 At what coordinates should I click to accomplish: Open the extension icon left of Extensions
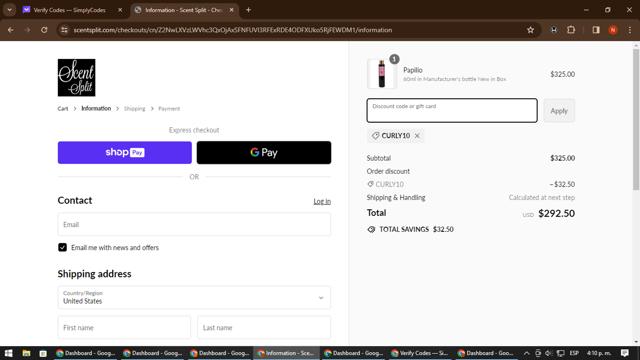[553, 30]
